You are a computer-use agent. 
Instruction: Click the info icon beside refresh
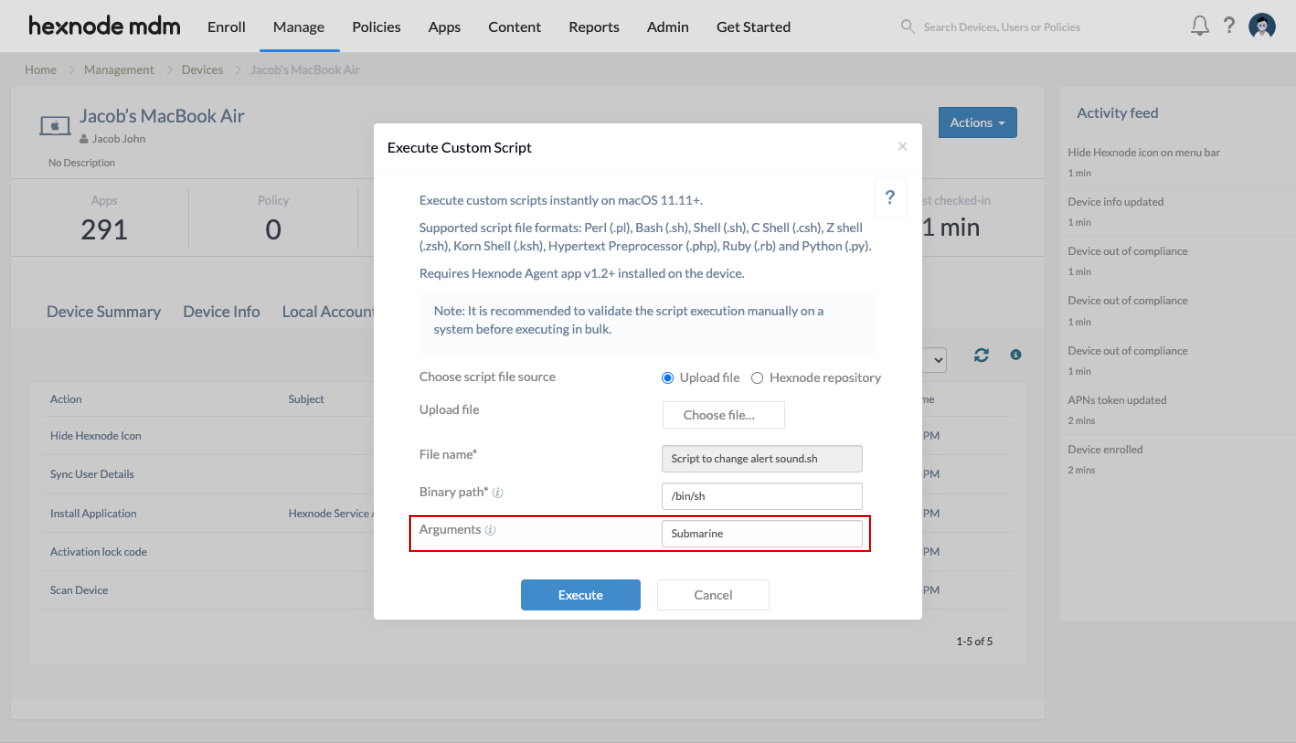click(x=1016, y=355)
